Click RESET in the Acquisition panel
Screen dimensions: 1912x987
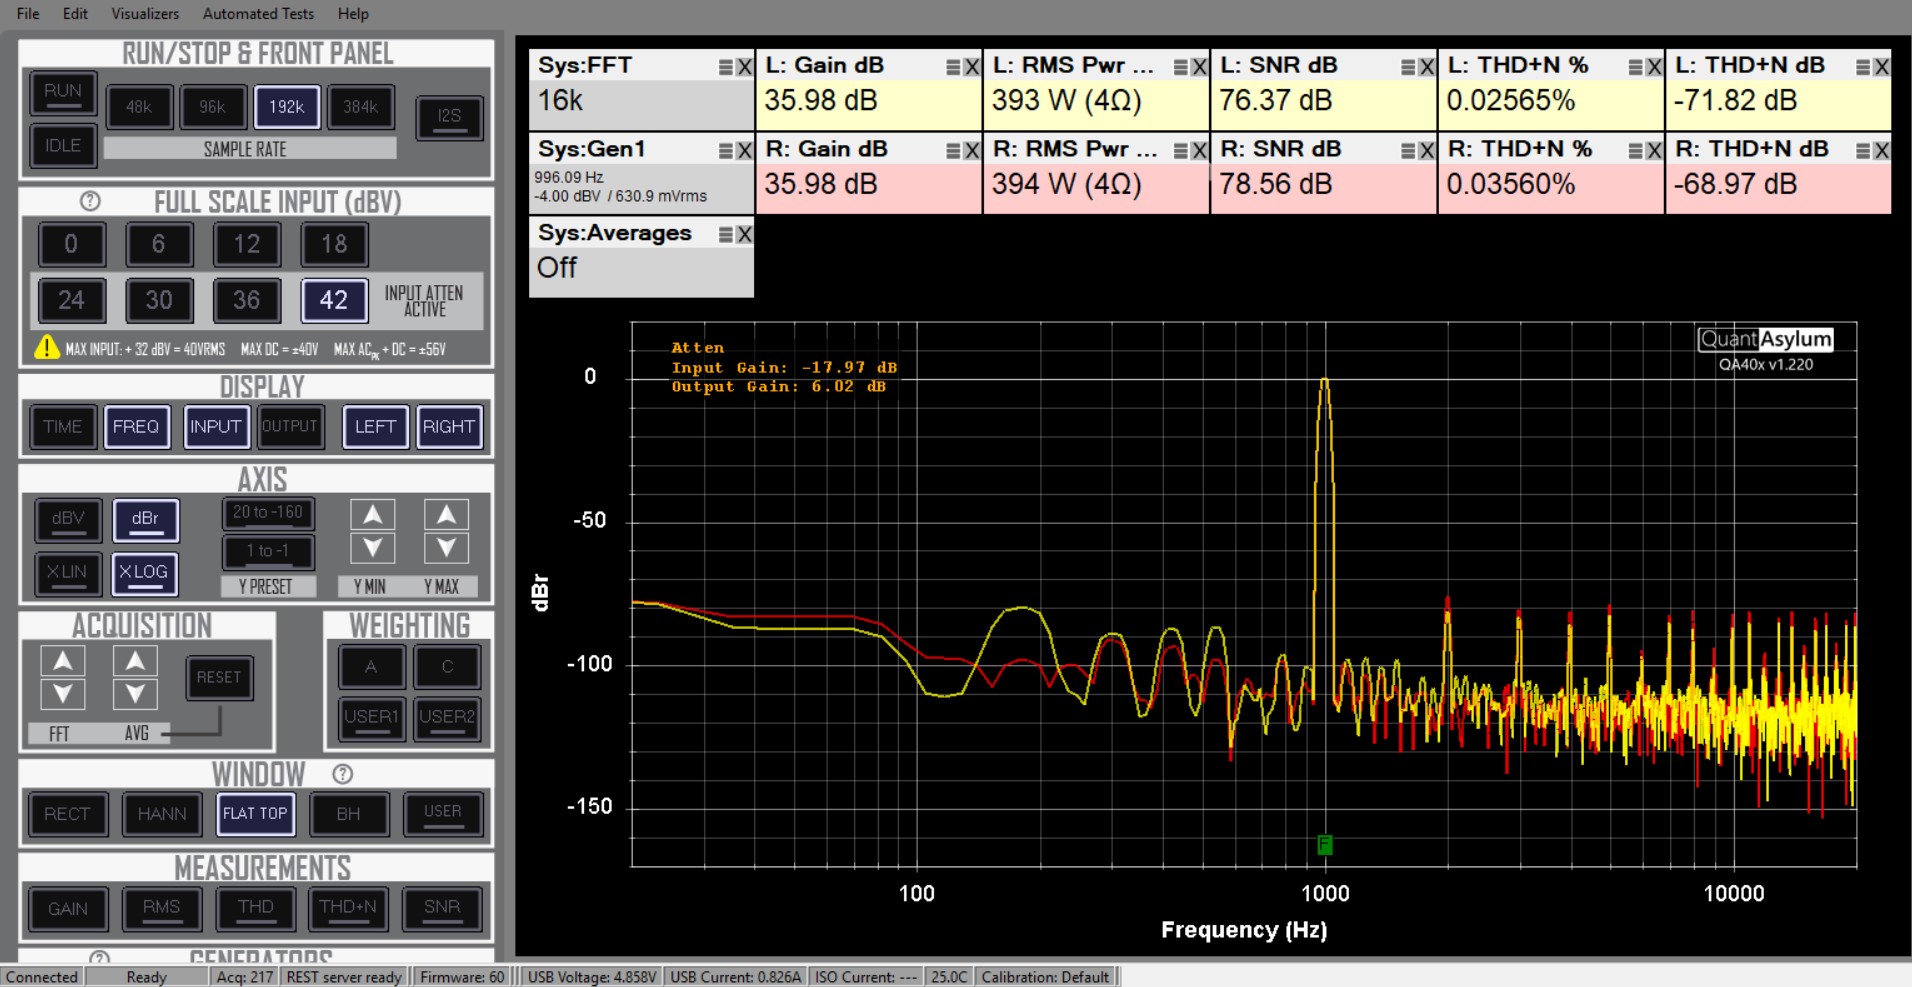(x=219, y=678)
